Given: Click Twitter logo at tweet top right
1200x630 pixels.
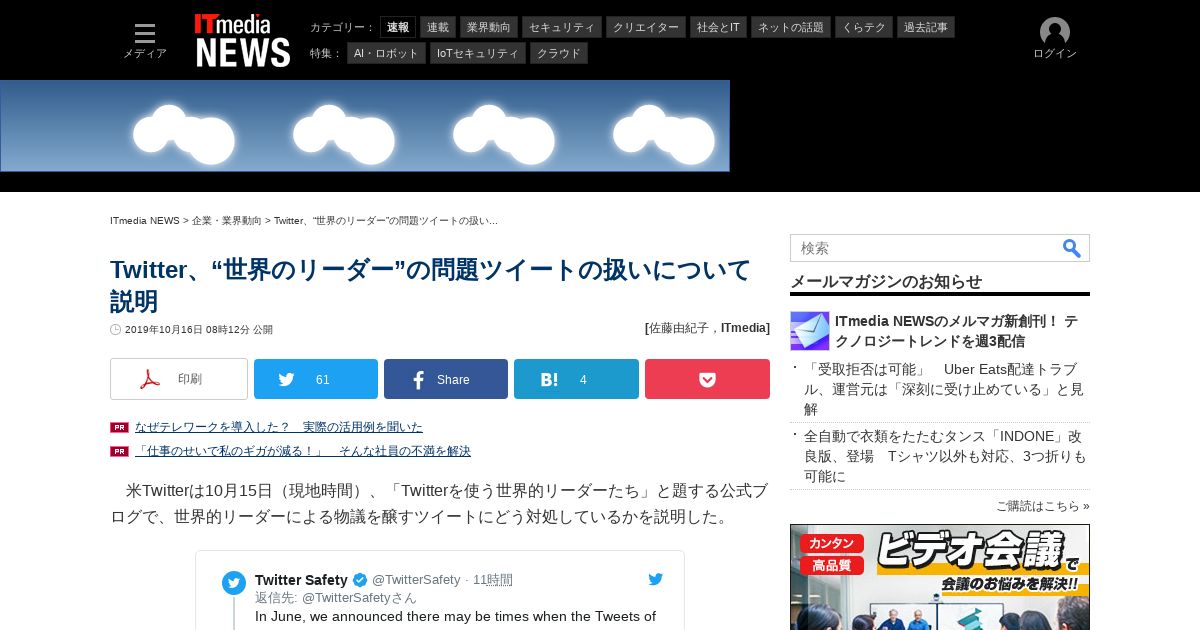Looking at the screenshot, I should 656,579.
